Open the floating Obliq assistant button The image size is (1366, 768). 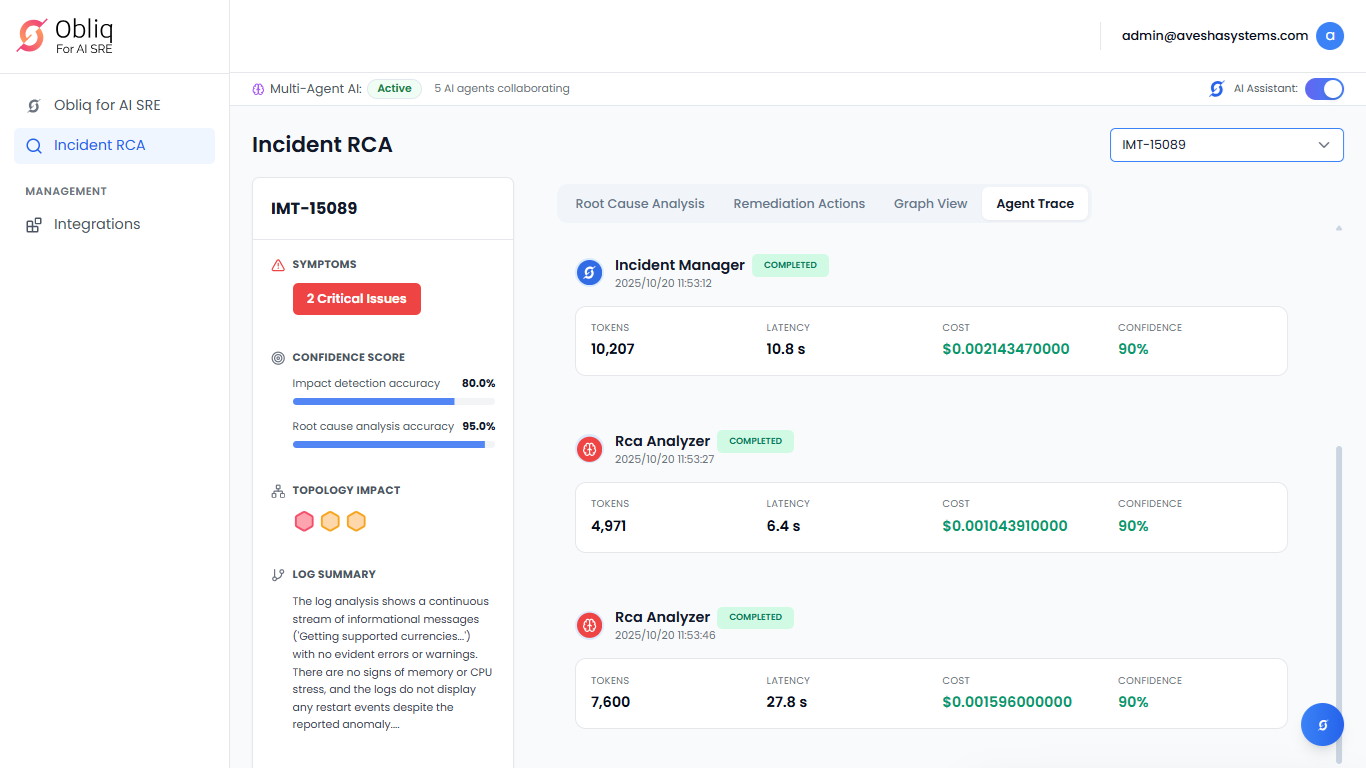(1322, 725)
